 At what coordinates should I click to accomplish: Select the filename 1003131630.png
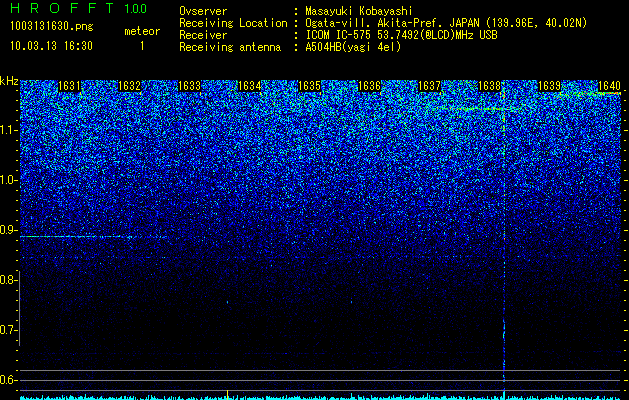52,27
